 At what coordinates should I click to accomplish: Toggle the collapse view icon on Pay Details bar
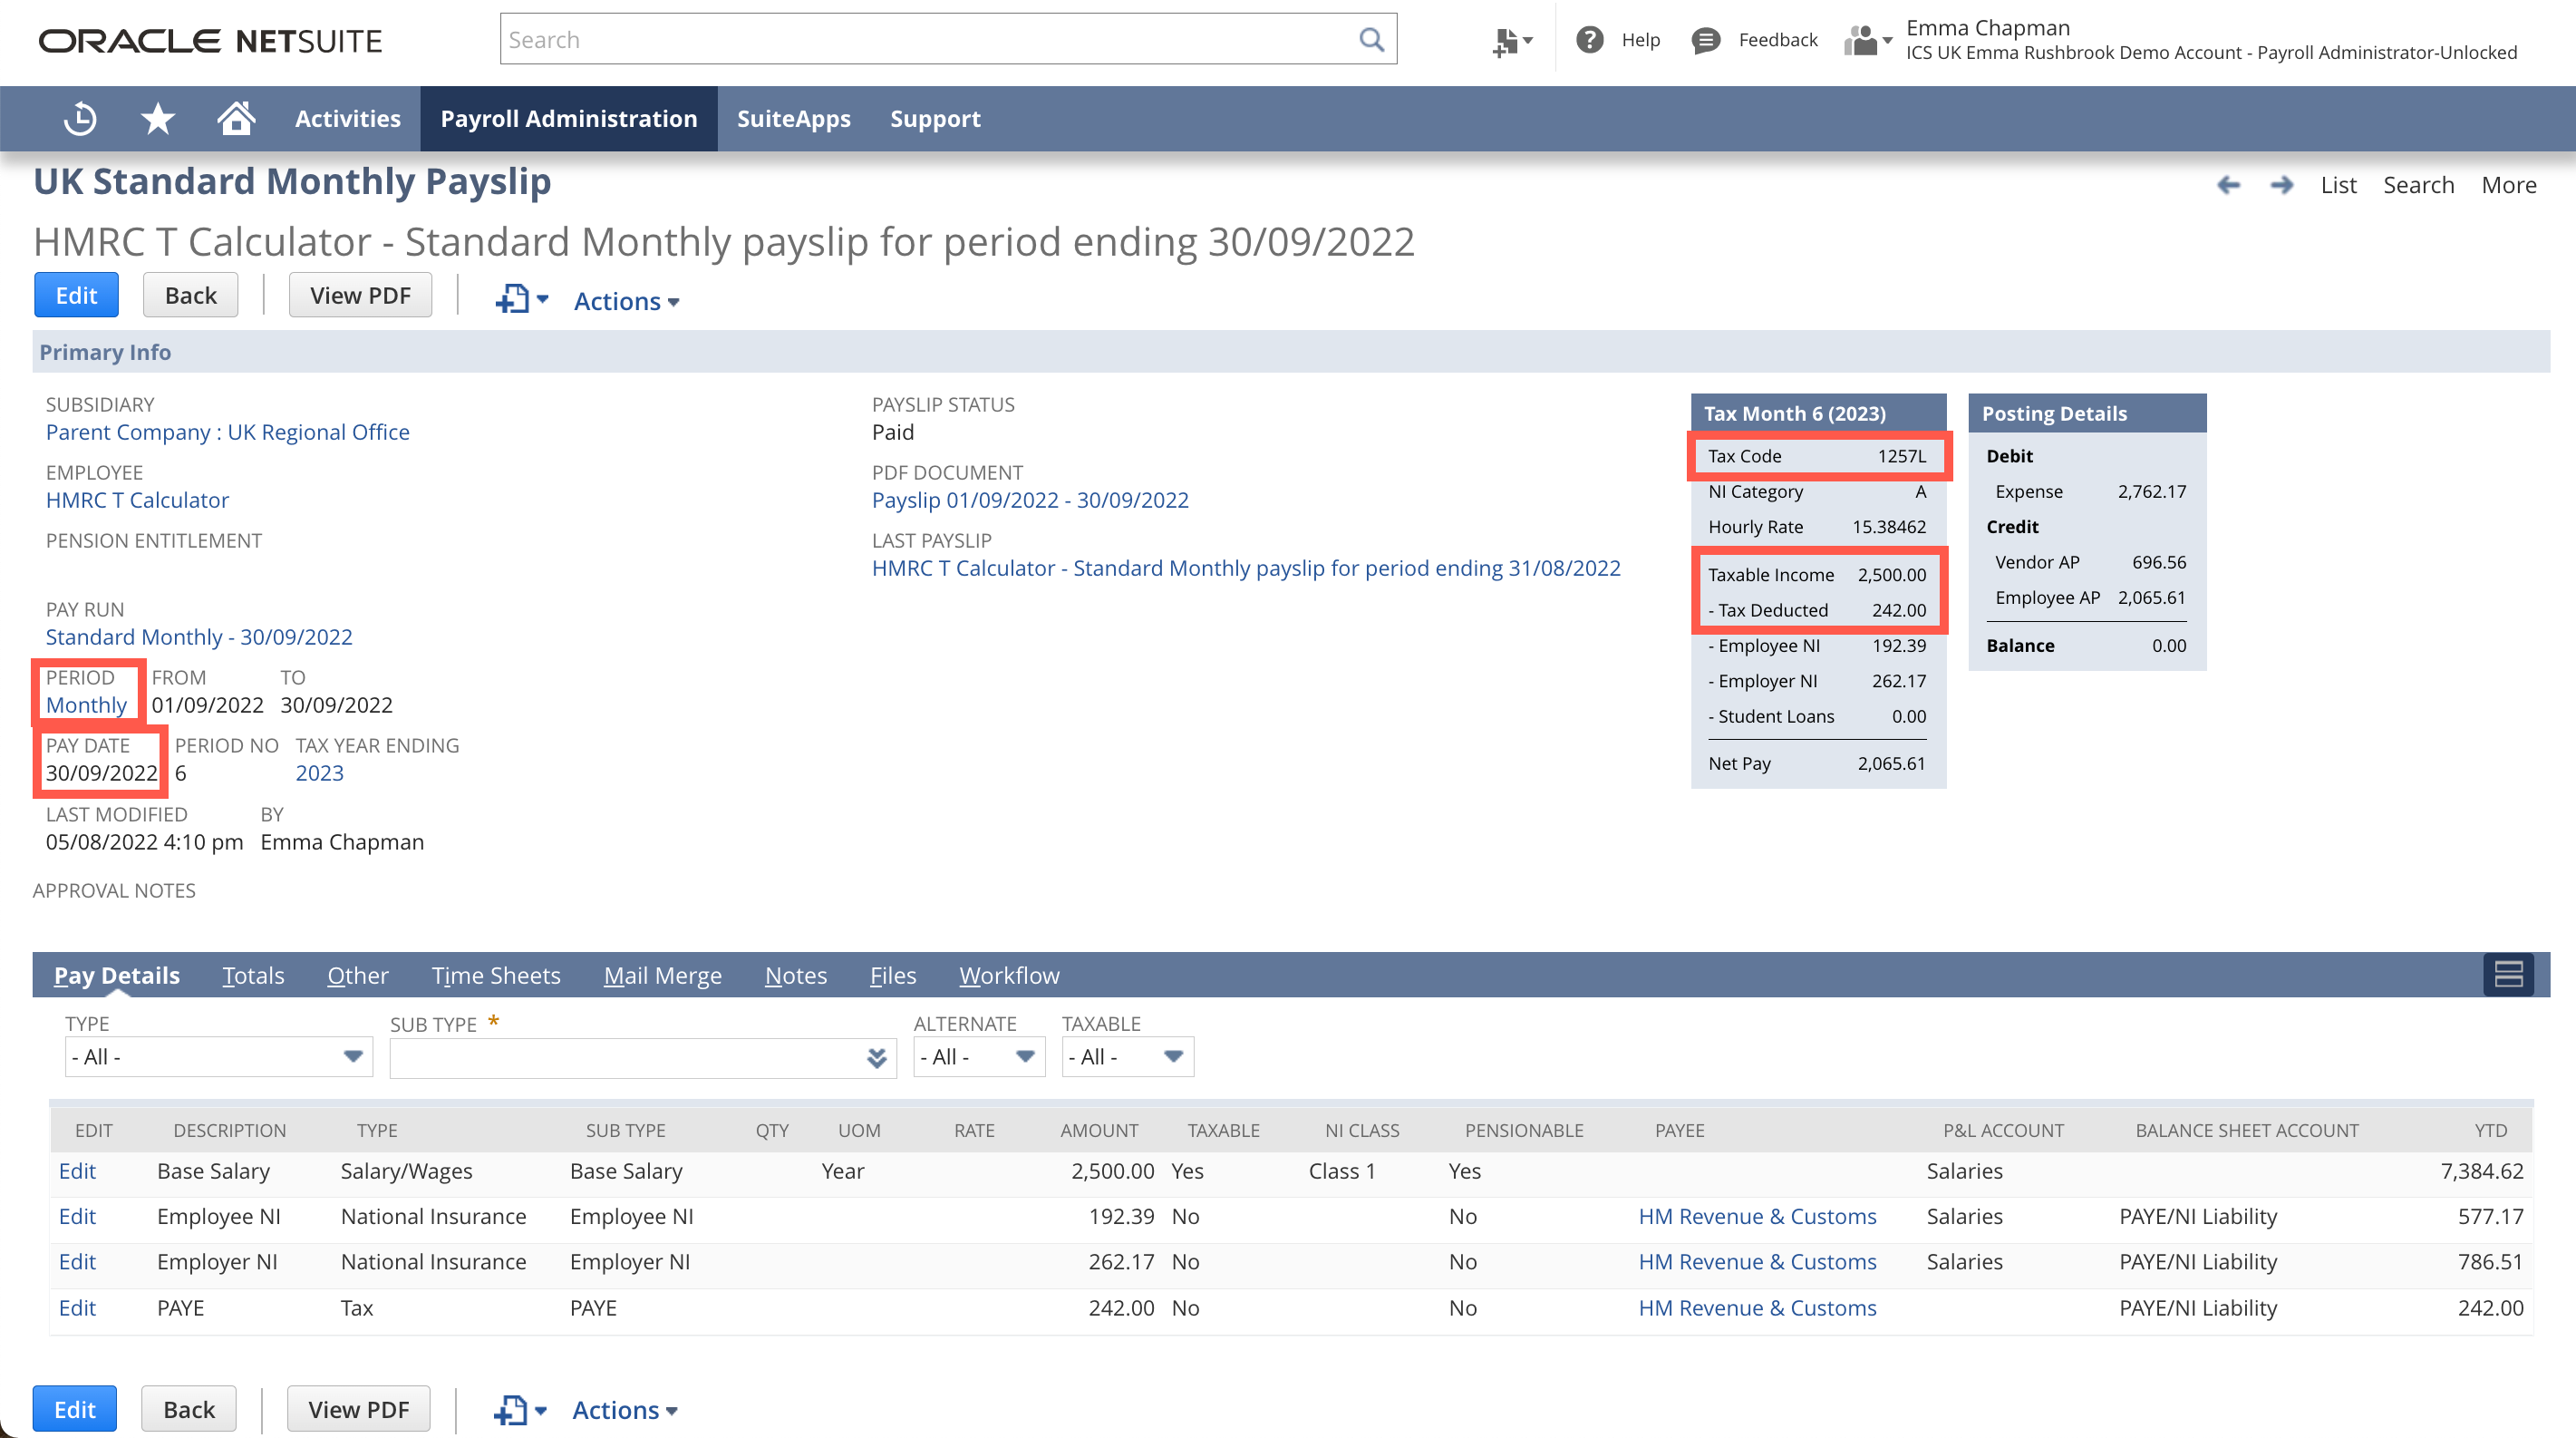tap(2508, 975)
